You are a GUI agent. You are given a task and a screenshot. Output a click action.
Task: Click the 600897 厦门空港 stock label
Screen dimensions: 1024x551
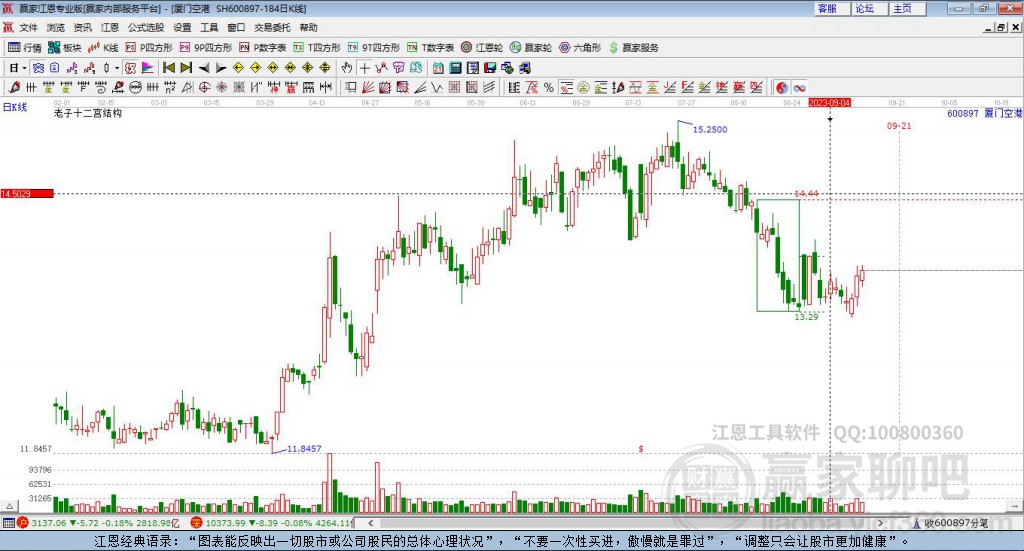pos(984,113)
